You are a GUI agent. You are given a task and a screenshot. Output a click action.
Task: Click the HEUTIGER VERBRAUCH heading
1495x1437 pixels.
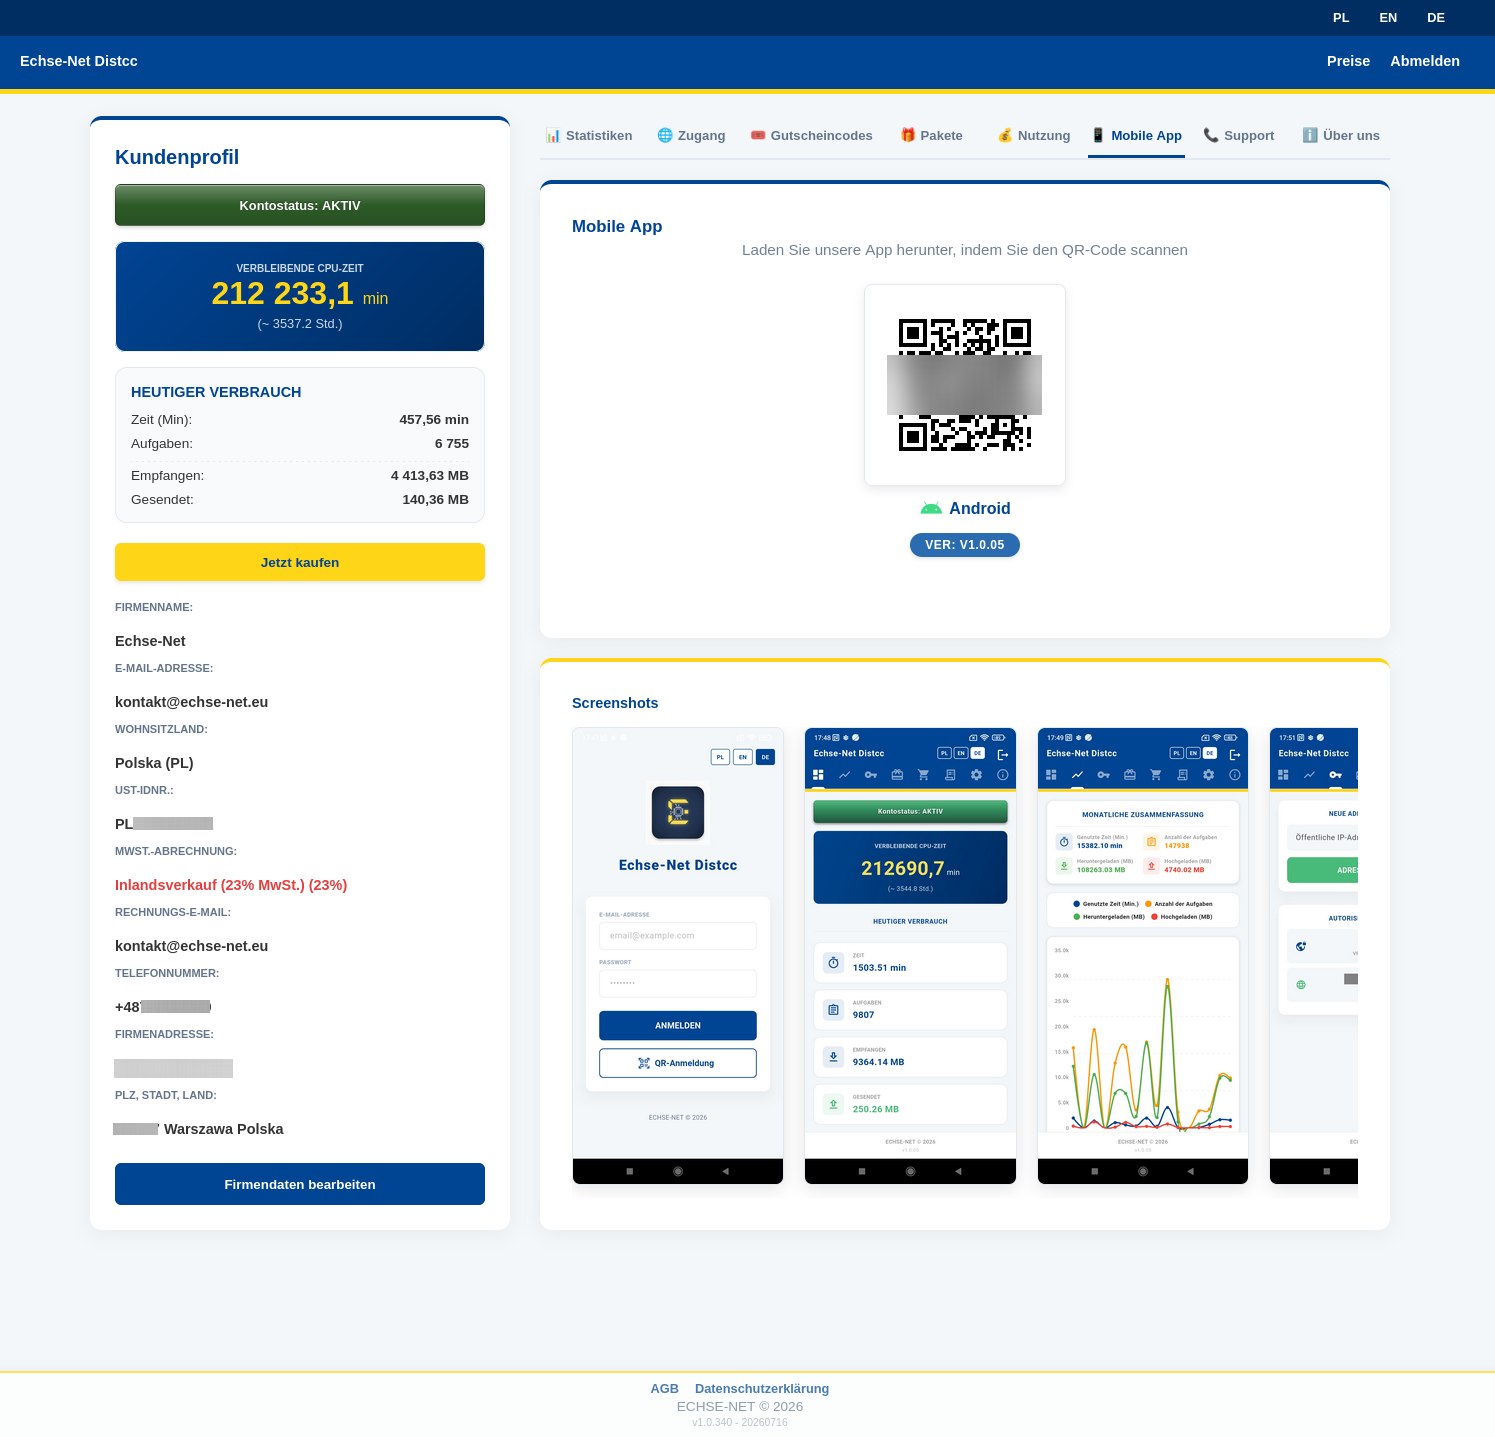click(x=216, y=392)
